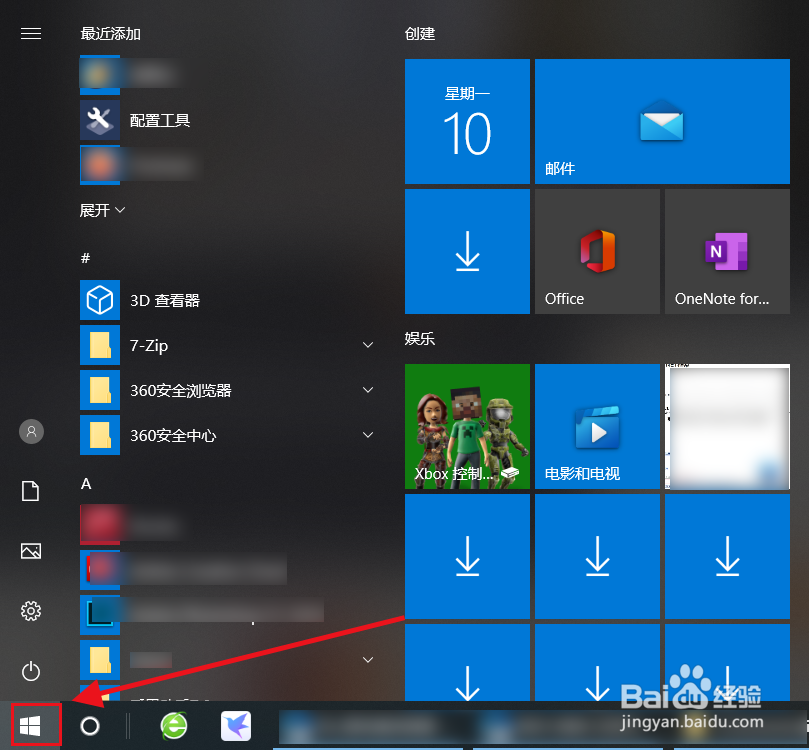Expand the 展开 recently added list
This screenshot has width=809, height=750.
click(x=102, y=210)
